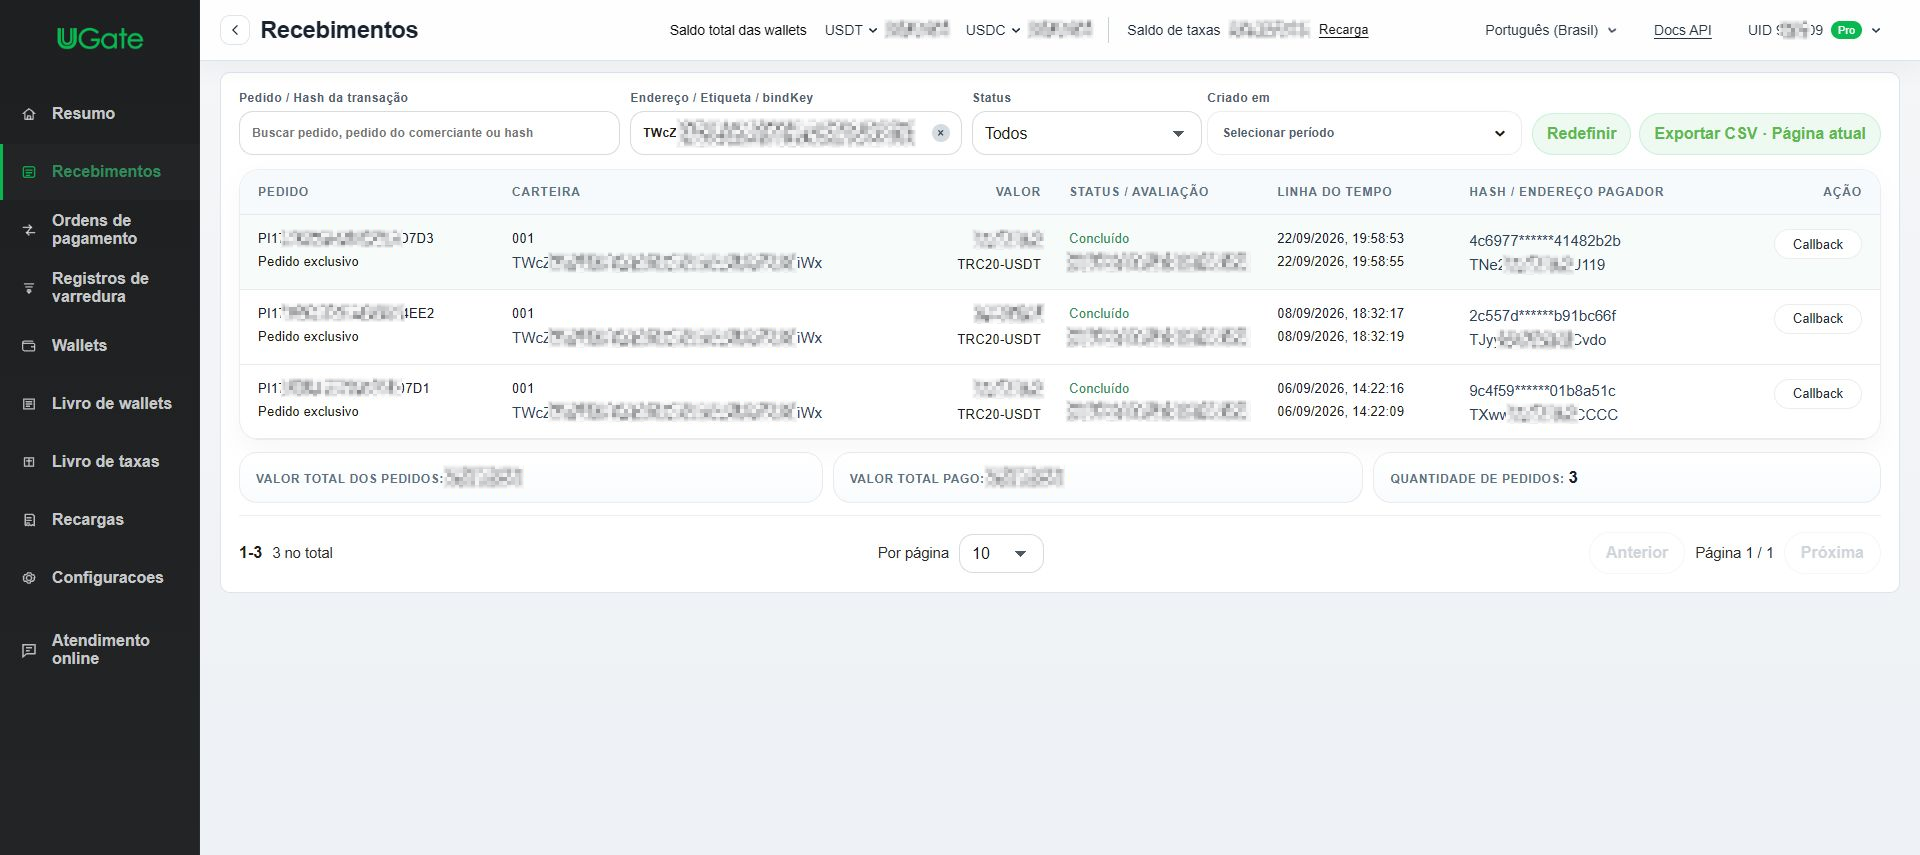
Task: Click Concluído status of order ending 4EE2
Action: click(1099, 314)
